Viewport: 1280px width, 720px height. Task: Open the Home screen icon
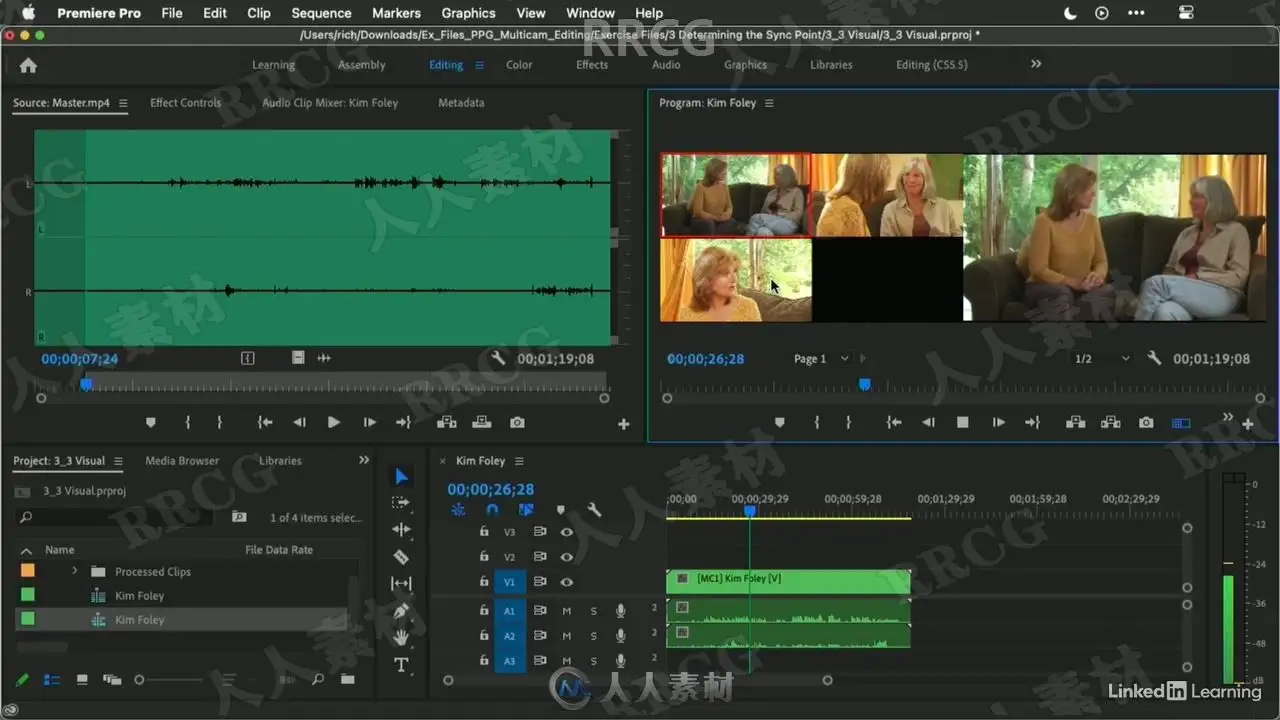coord(28,65)
